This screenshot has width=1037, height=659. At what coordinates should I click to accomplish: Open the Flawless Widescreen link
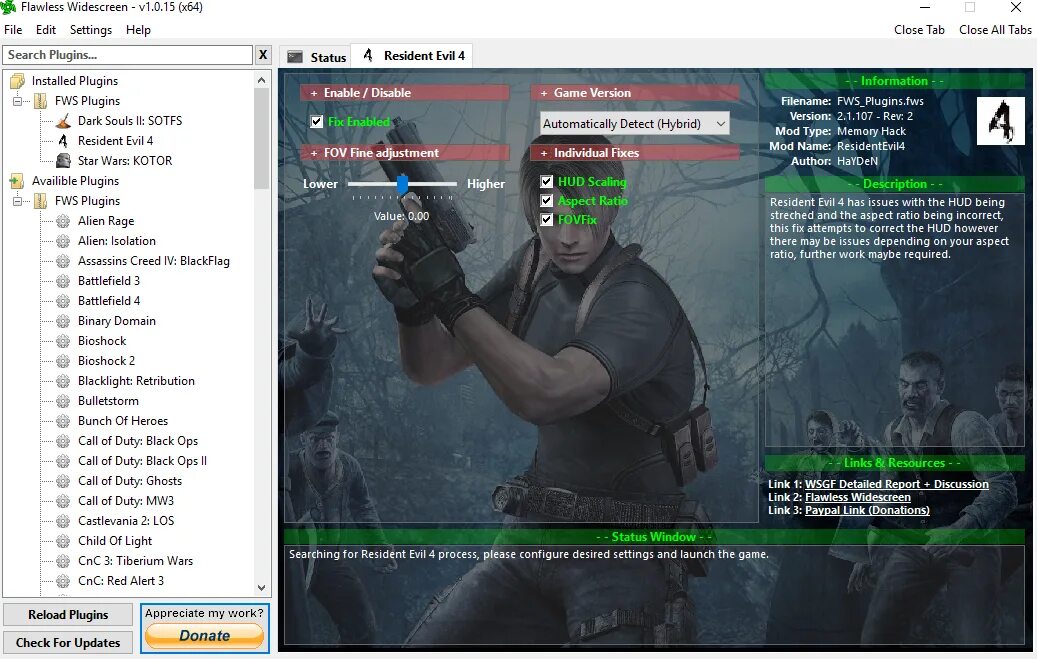point(858,498)
